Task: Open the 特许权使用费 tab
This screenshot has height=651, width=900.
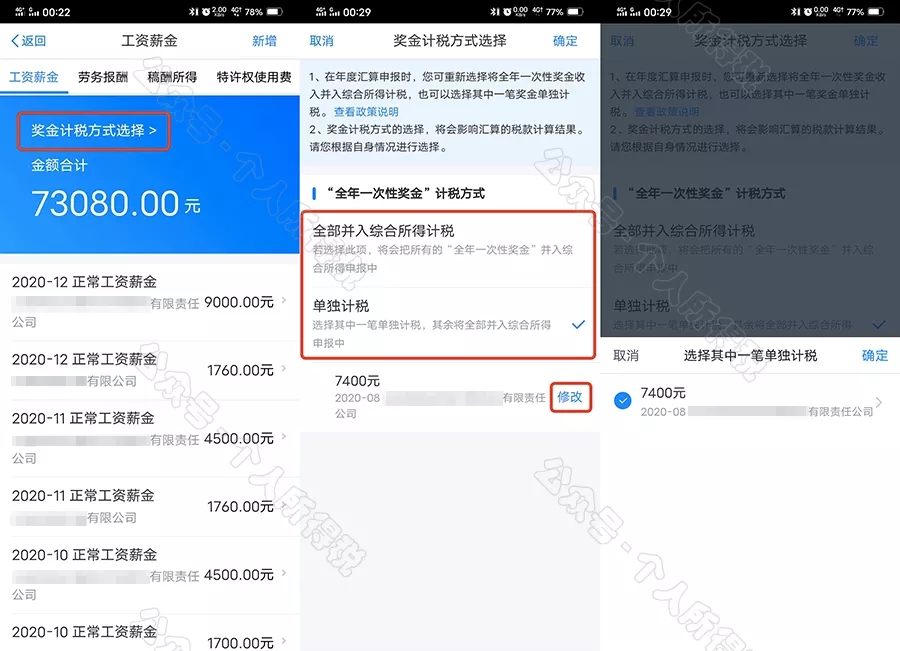Action: (254, 77)
